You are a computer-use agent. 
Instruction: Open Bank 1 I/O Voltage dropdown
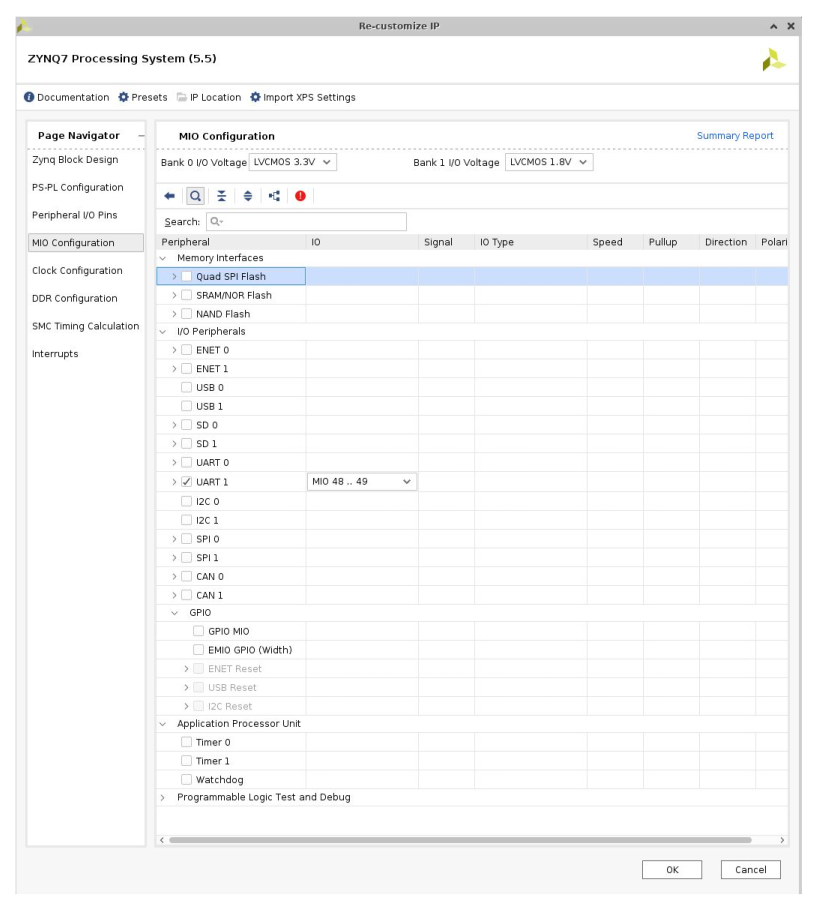[549, 162]
